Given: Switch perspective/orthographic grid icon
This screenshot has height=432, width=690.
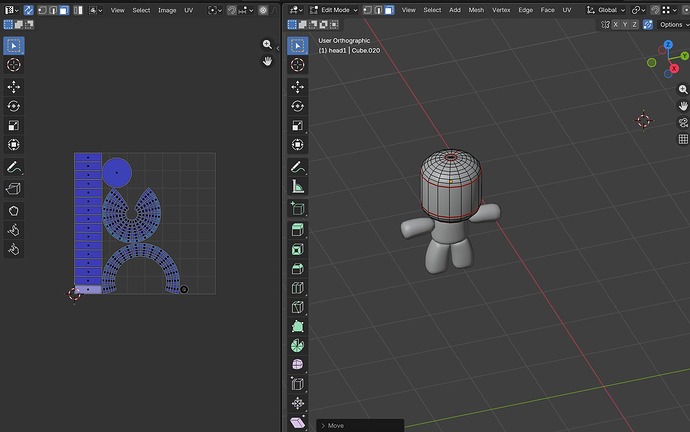Looking at the screenshot, I should 683,139.
